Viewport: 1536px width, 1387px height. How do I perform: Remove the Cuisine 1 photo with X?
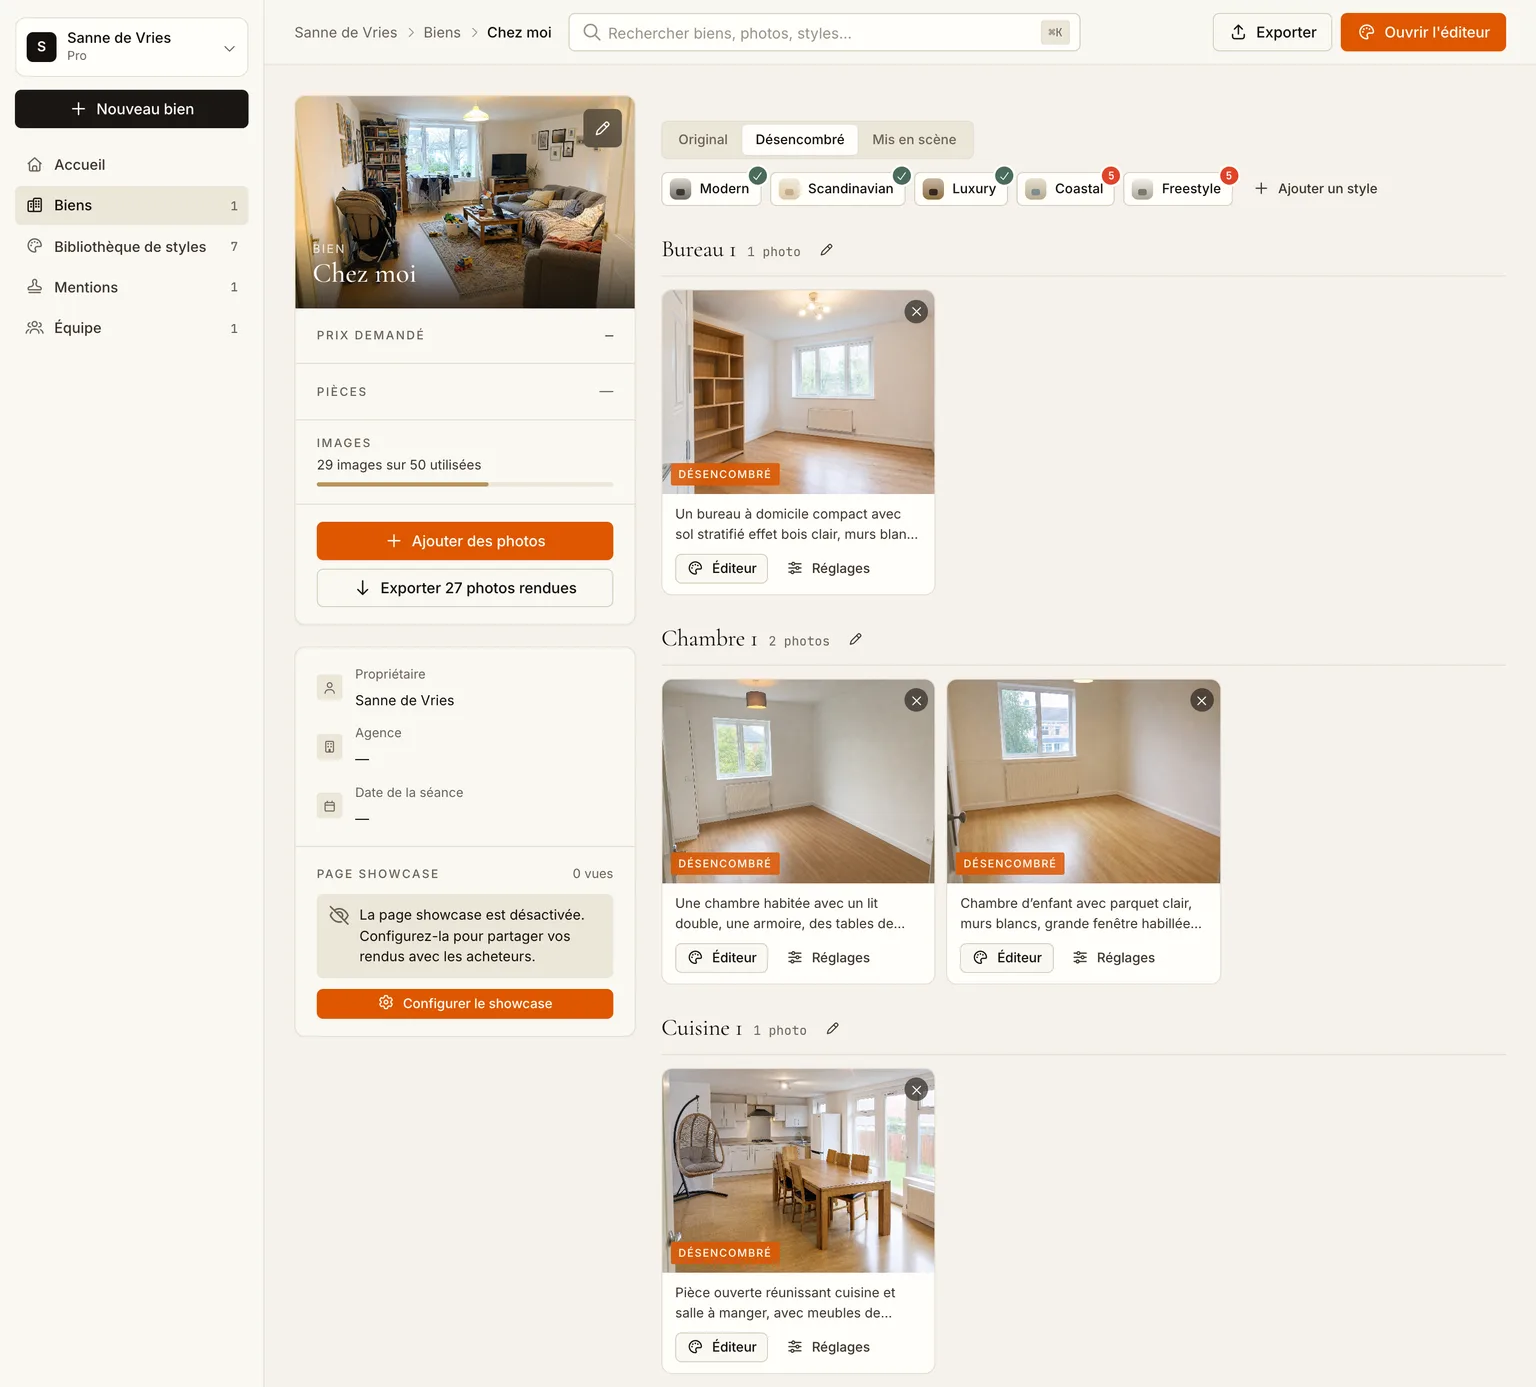pyautogui.click(x=916, y=1090)
